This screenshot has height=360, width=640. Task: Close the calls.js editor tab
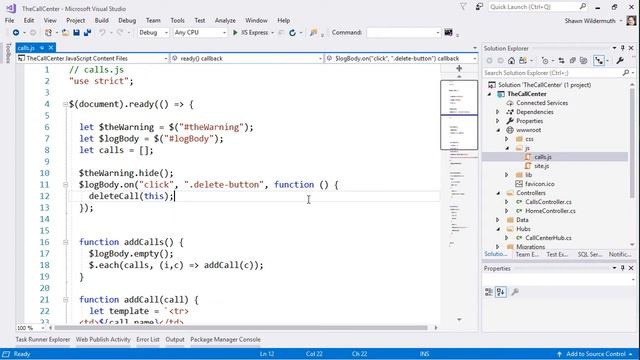(x=51, y=48)
